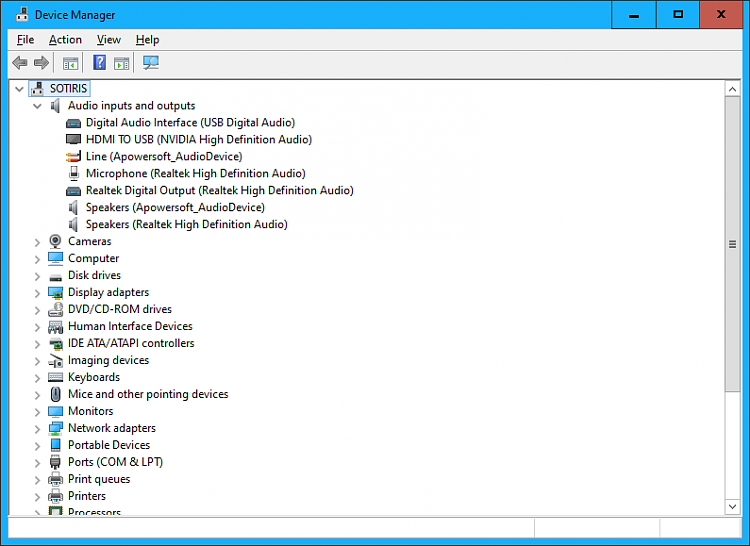The height and width of the screenshot is (546, 750).
Task: Click the blue Help question-mark icon
Action: (99, 63)
